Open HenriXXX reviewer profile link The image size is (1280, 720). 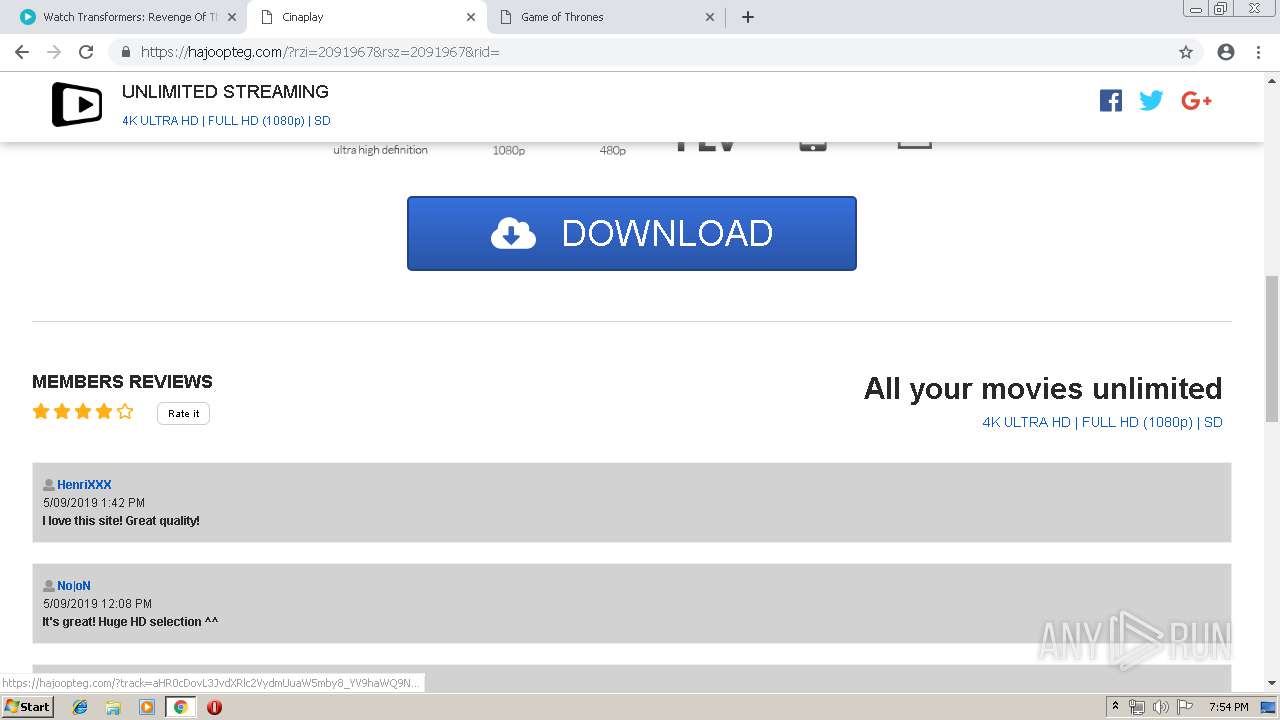coord(84,485)
